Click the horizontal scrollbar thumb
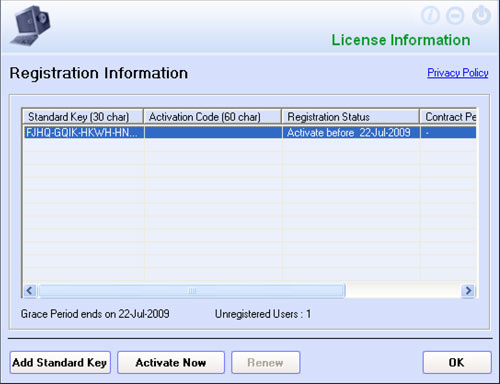The height and width of the screenshot is (384, 500). 192,291
